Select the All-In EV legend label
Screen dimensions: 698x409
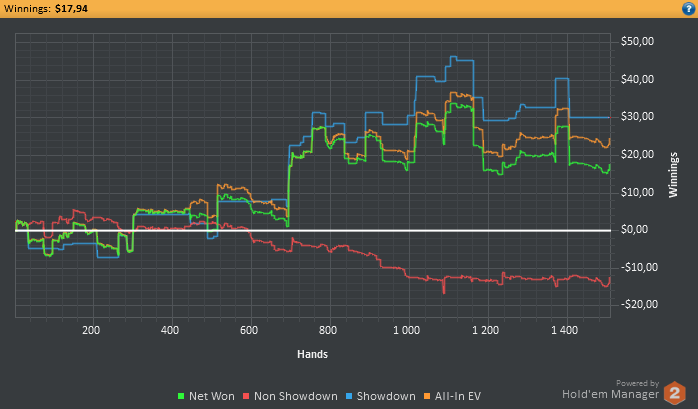458,396
